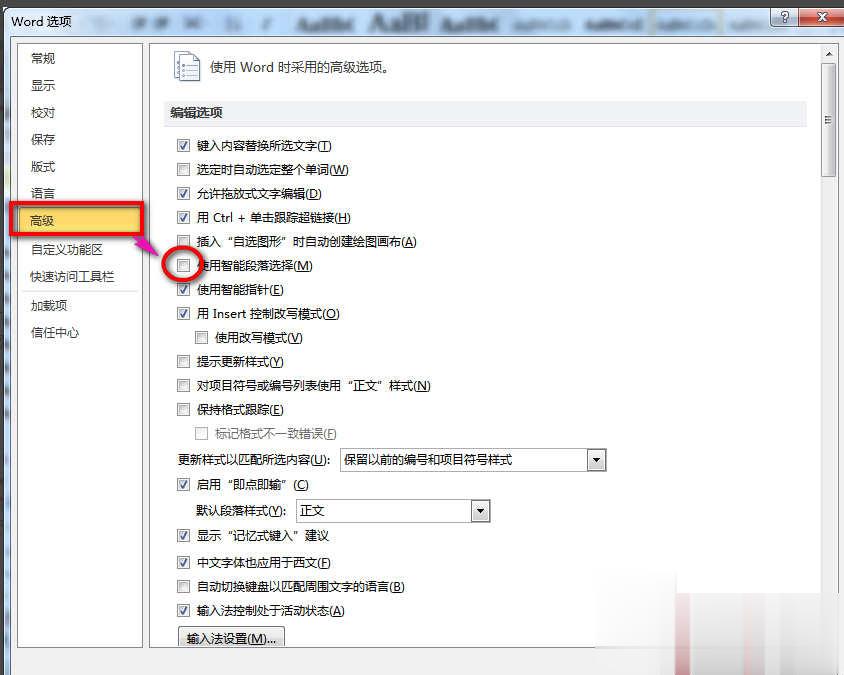
Task: Click the 更新样式以匹配所选内容(U) label
Action: 254,460
